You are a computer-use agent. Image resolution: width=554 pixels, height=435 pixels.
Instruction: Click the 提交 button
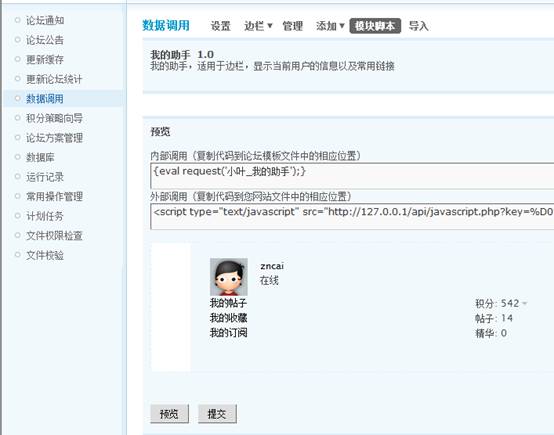pyautogui.click(x=217, y=413)
